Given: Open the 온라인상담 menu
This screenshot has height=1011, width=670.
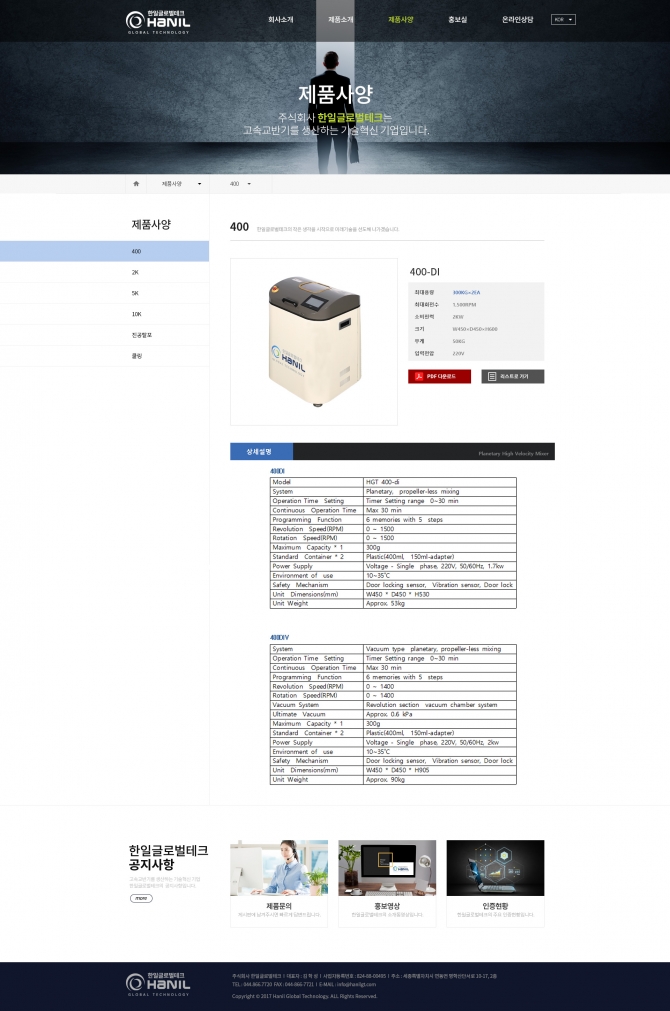Looking at the screenshot, I should tap(518, 20).
